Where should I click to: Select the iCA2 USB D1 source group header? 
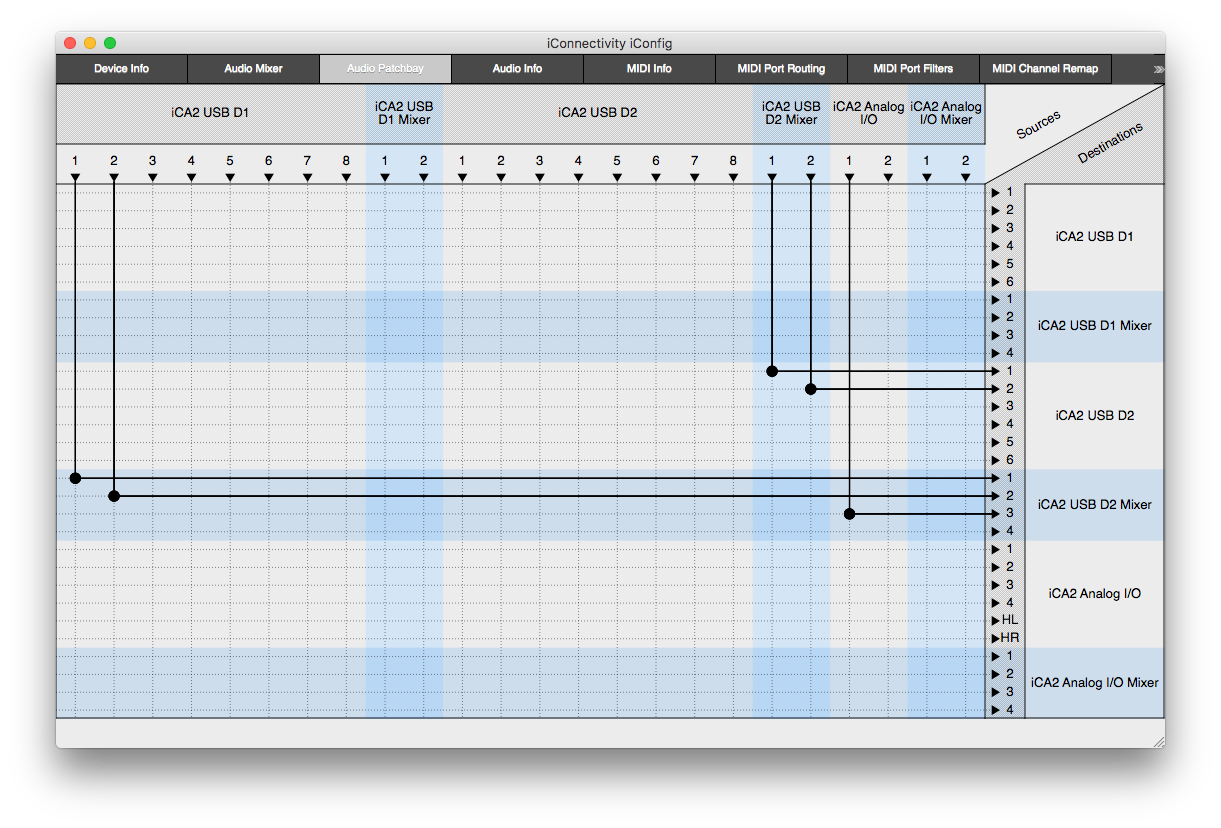coord(210,113)
